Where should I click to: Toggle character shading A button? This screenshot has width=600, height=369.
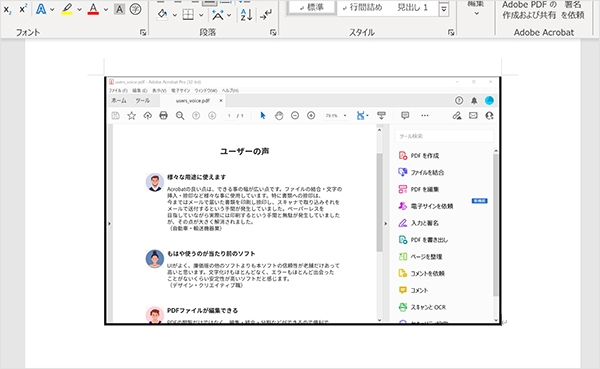tap(119, 9)
